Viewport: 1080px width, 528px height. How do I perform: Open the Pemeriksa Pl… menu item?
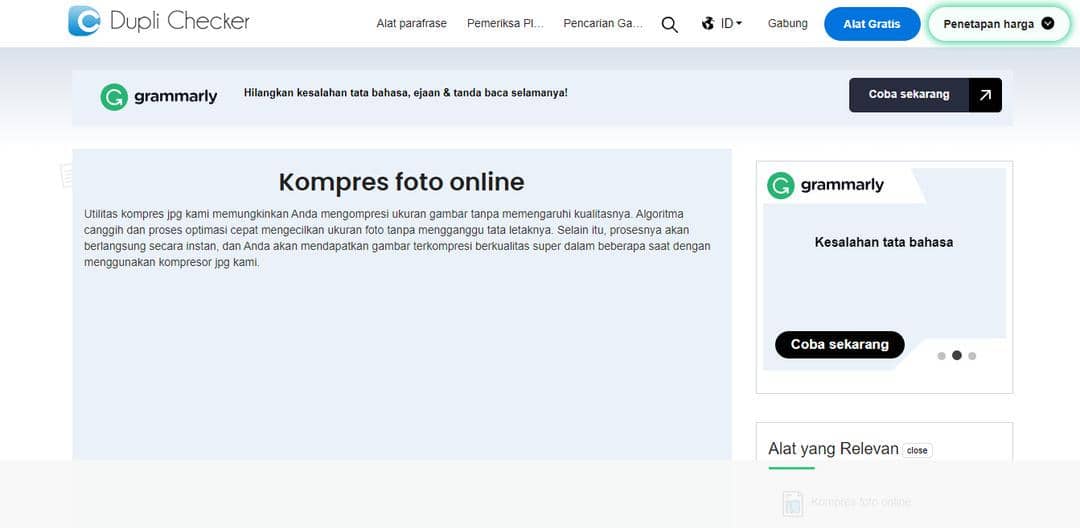tap(506, 23)
